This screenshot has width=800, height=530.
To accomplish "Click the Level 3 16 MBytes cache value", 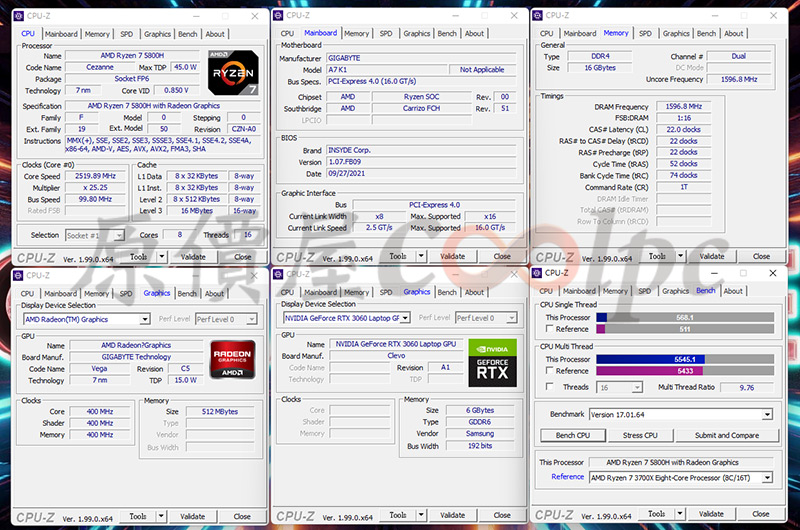I will (x=197, y=210).
